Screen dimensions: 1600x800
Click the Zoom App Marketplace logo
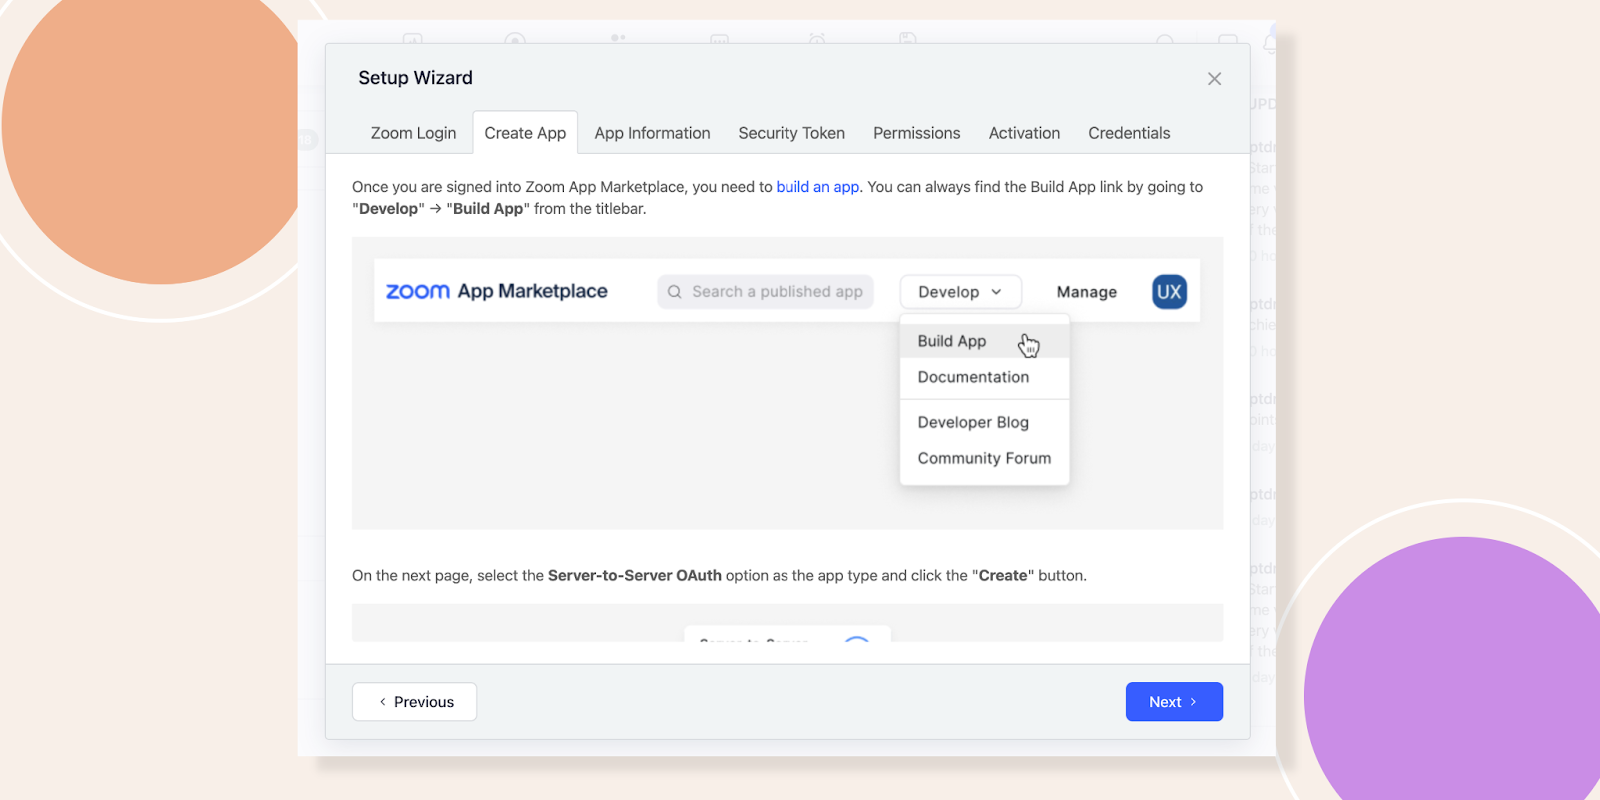(496, 291)
